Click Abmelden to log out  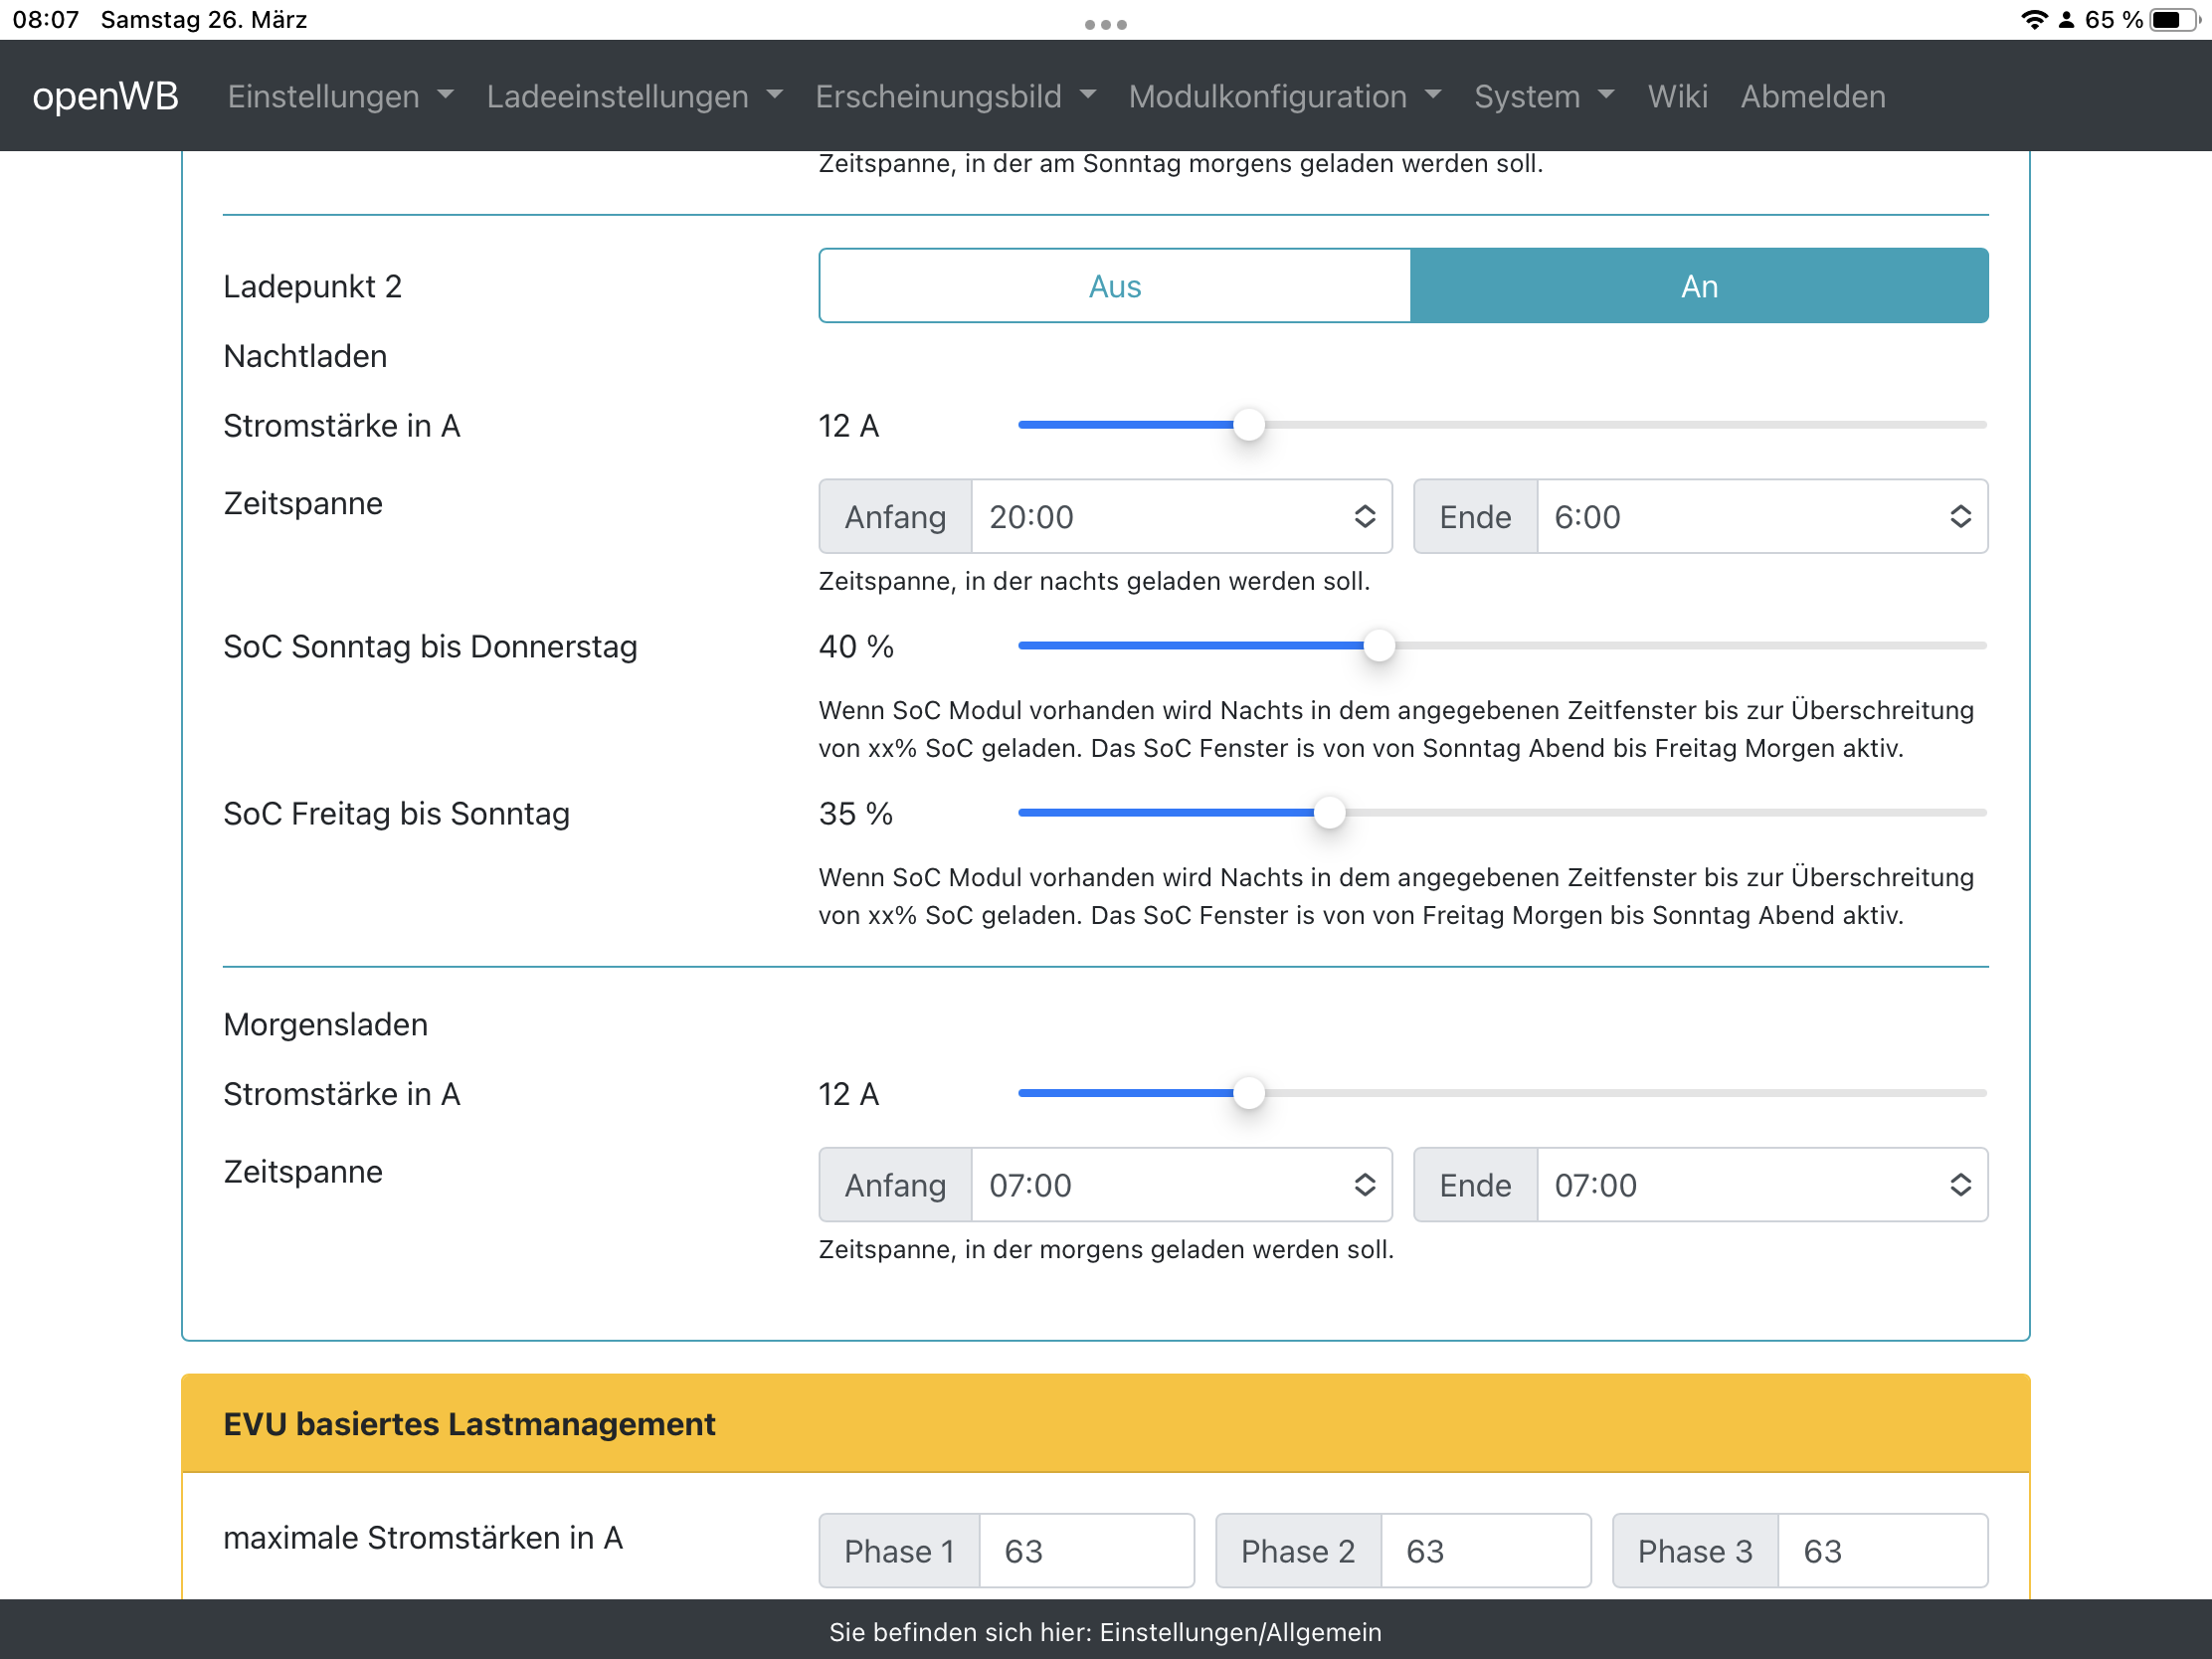pos(1812,96)
